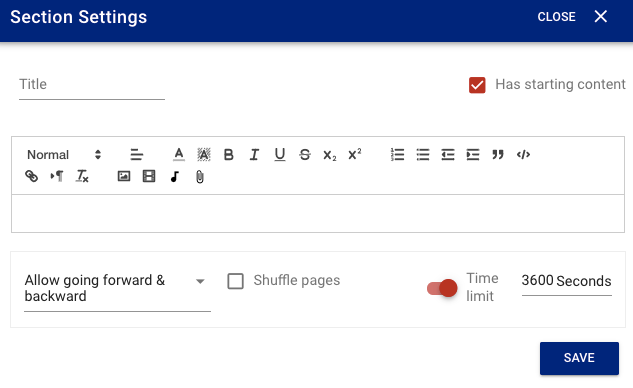The image size is (633, 388).
Task: Enable the Shuffle pages checkbox
Action: point(235,281)
